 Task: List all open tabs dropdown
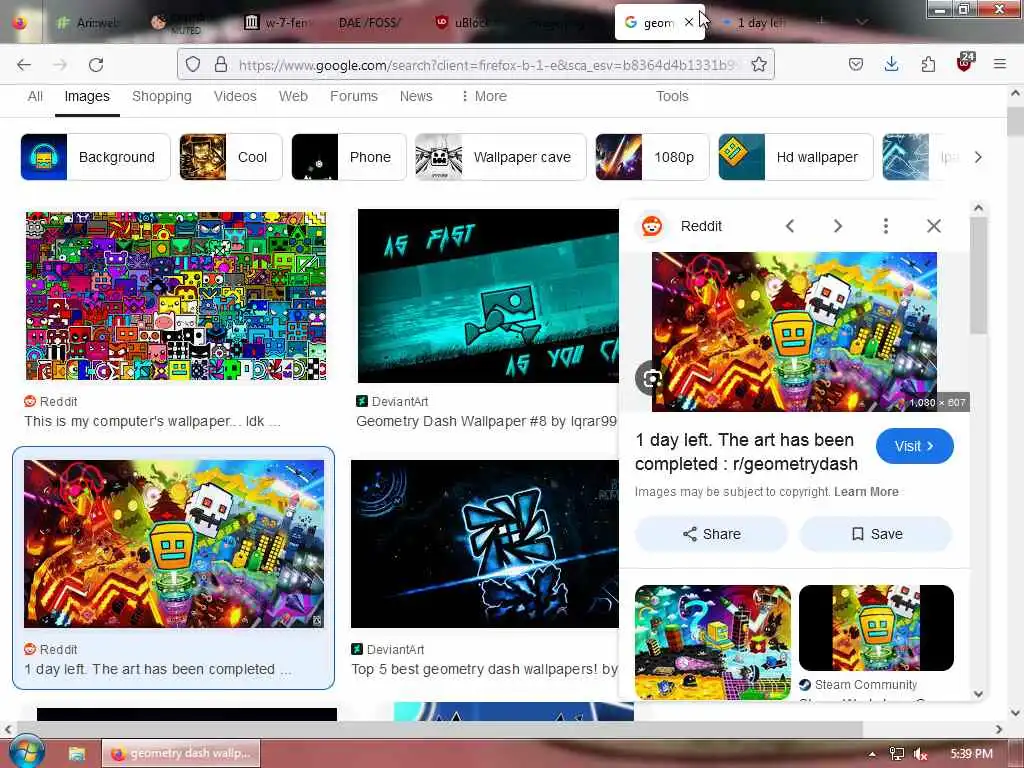click(x=862, y=22)
